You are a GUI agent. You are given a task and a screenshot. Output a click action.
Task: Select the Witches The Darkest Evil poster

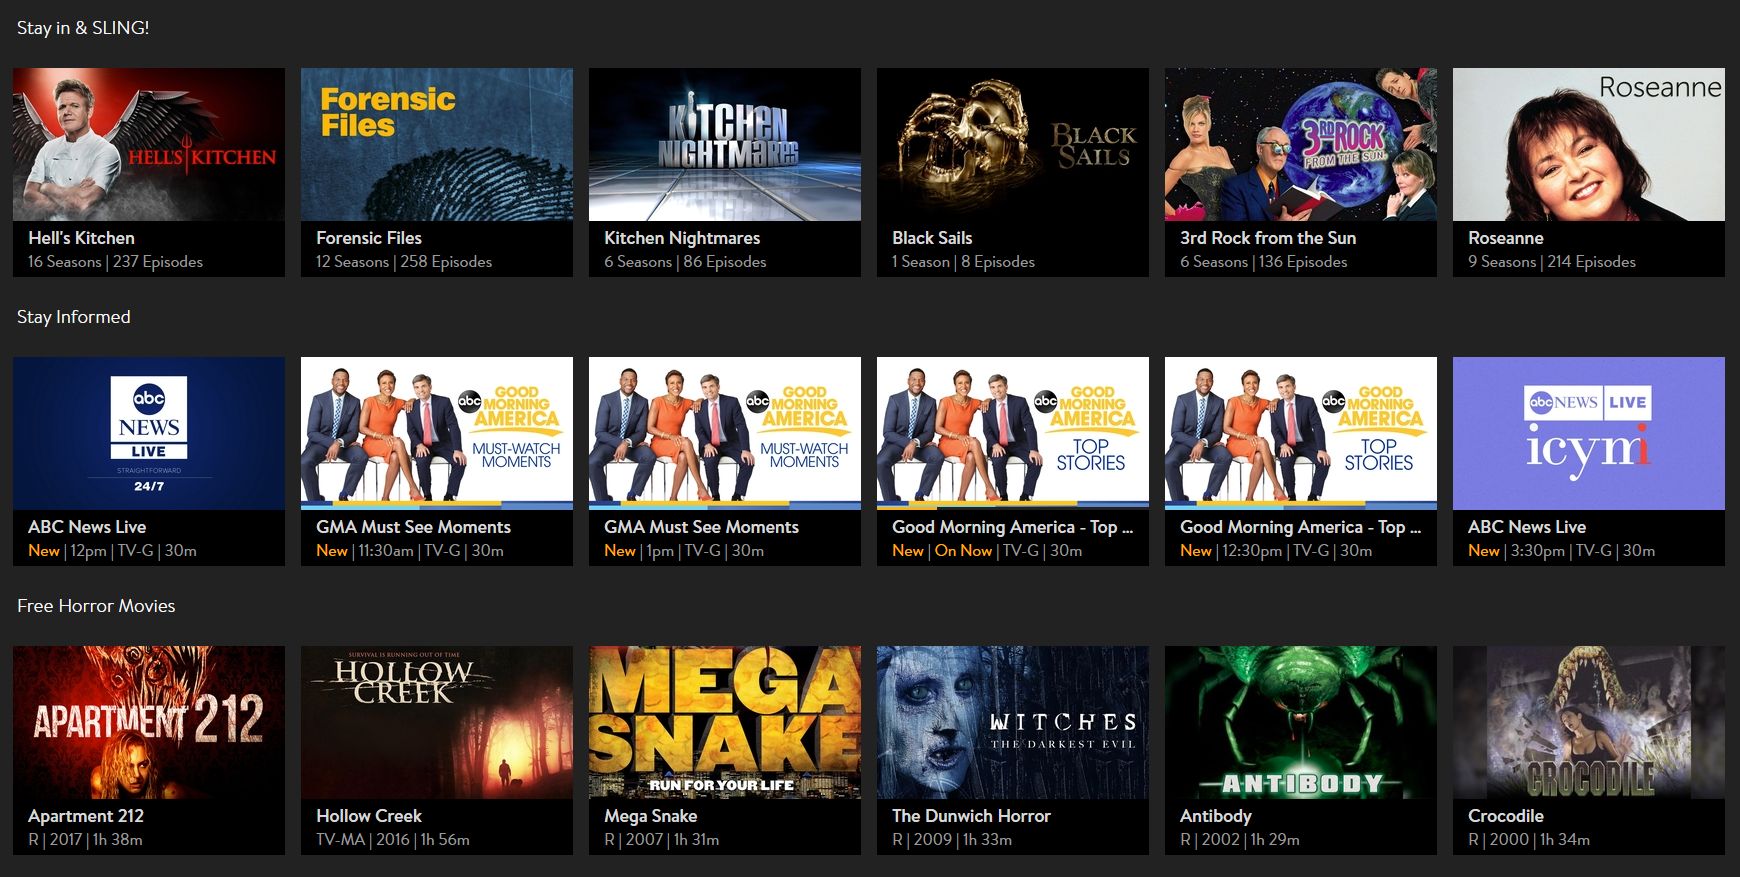tap(1013, 722)
